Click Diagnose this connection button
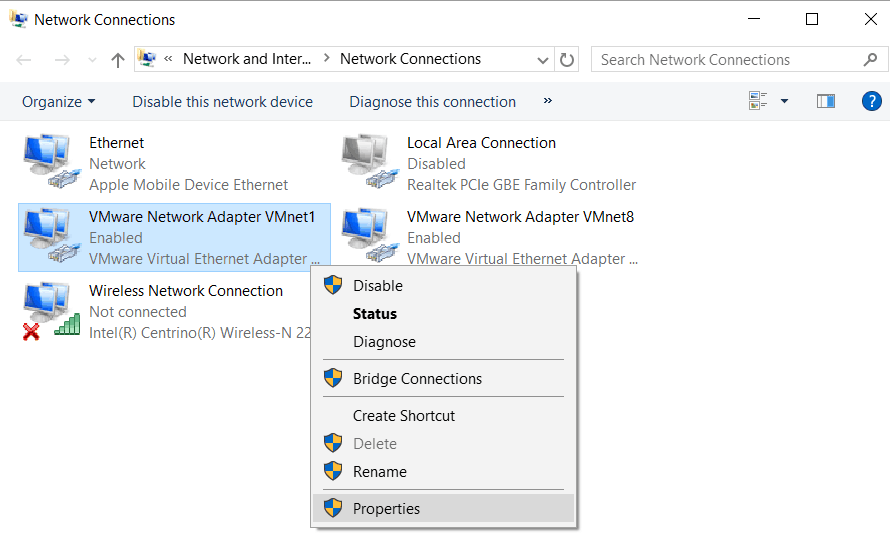890x537 pixels. pyautogui.click(x=432, y=102)
